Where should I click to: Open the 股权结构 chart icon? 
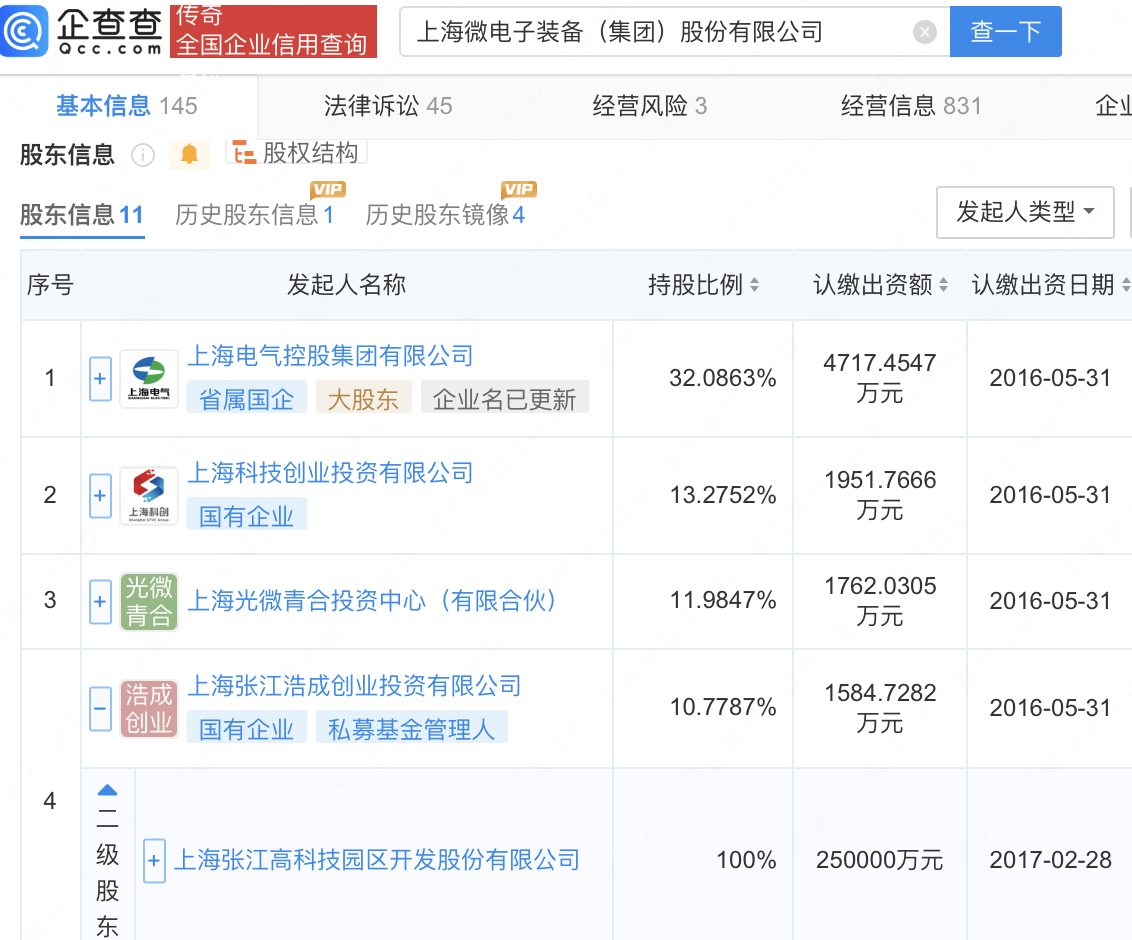click(243, 153)
